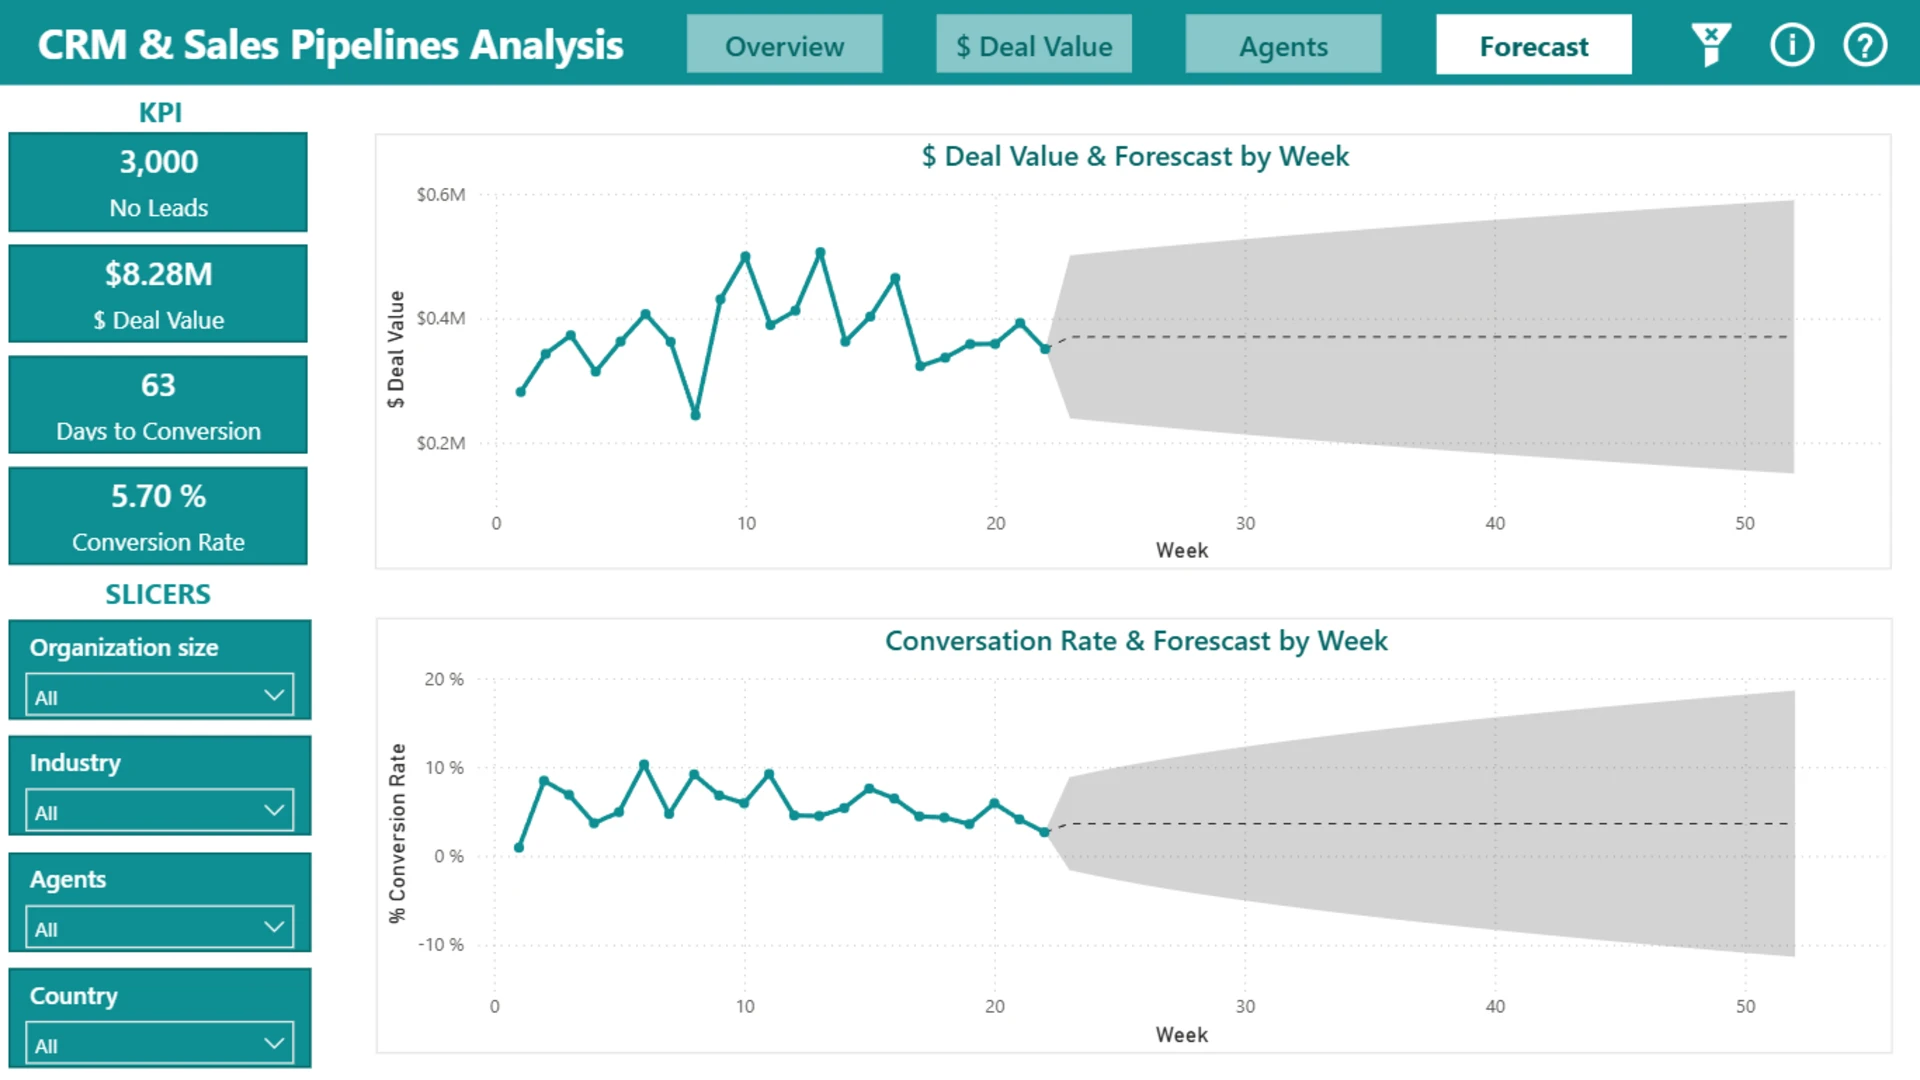
Task: Expand the Organization size dropdown
Action: point(159,696)
